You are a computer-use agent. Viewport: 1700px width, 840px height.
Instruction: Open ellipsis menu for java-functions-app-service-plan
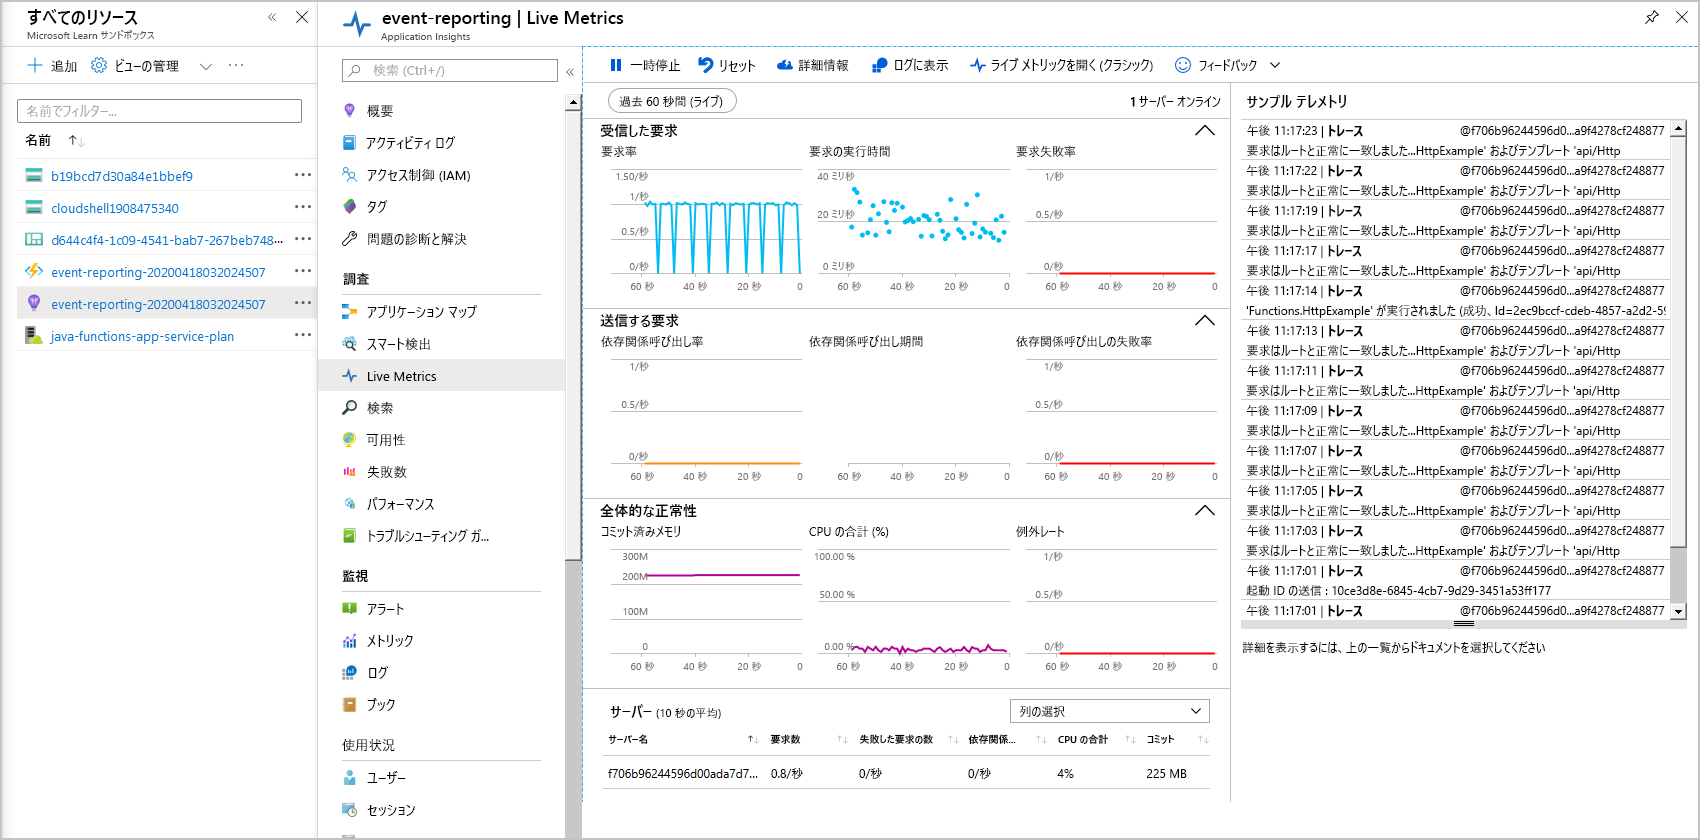click(303, 335)
